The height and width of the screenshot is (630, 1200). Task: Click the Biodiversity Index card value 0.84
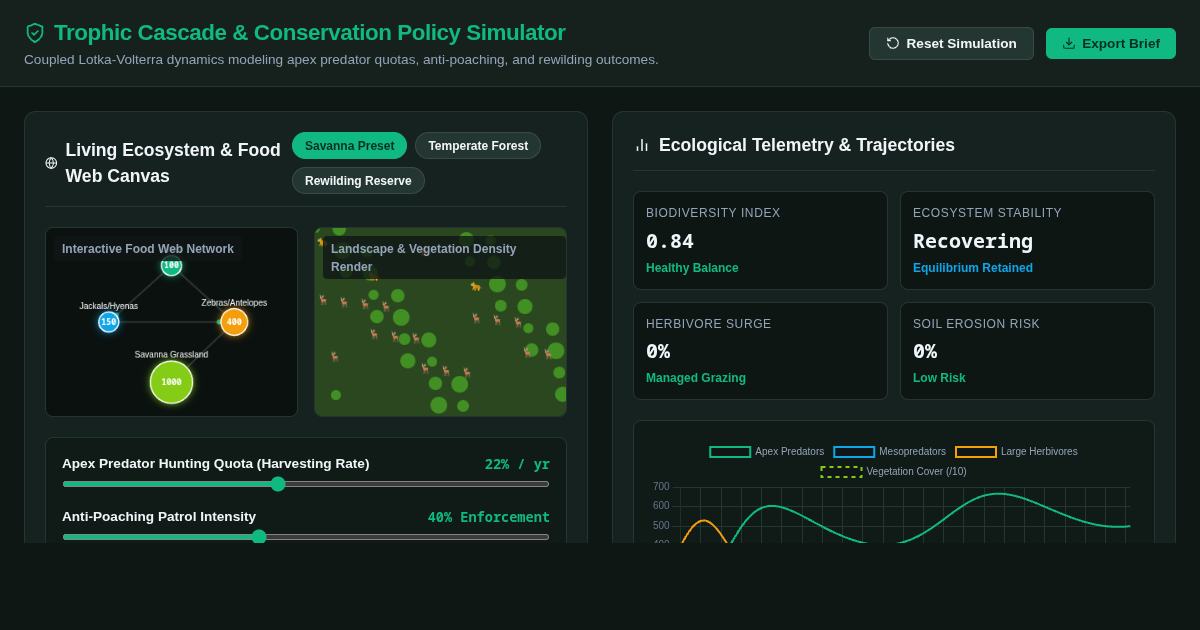[670, 241]
